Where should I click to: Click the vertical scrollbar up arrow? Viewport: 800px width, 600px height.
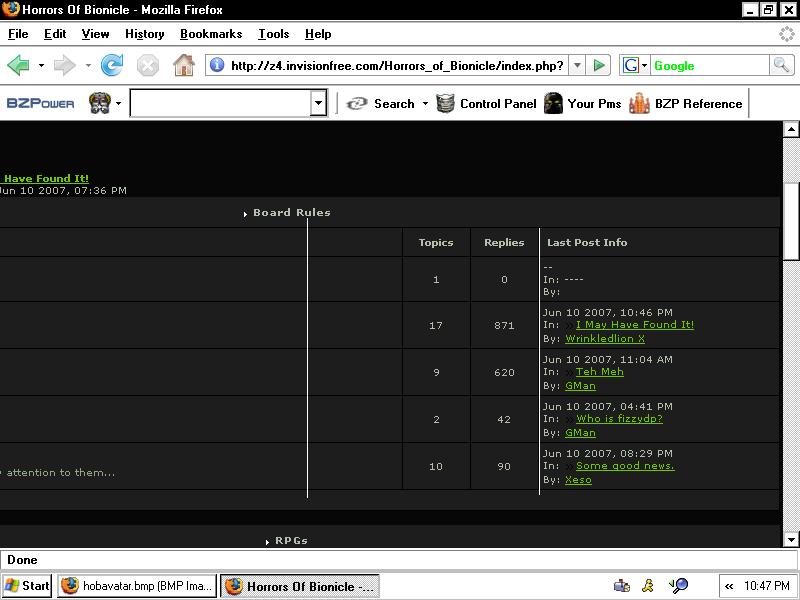(x=791, y=129)
